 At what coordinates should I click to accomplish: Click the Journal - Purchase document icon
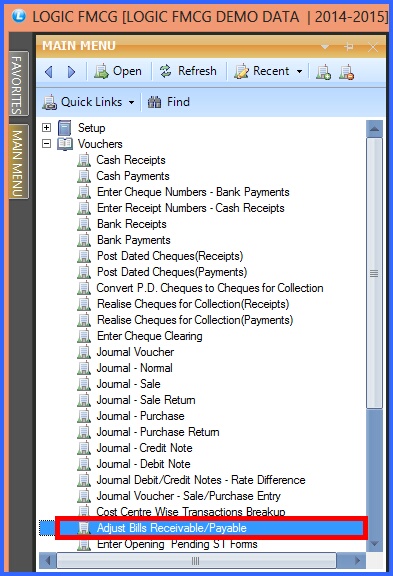84,416
